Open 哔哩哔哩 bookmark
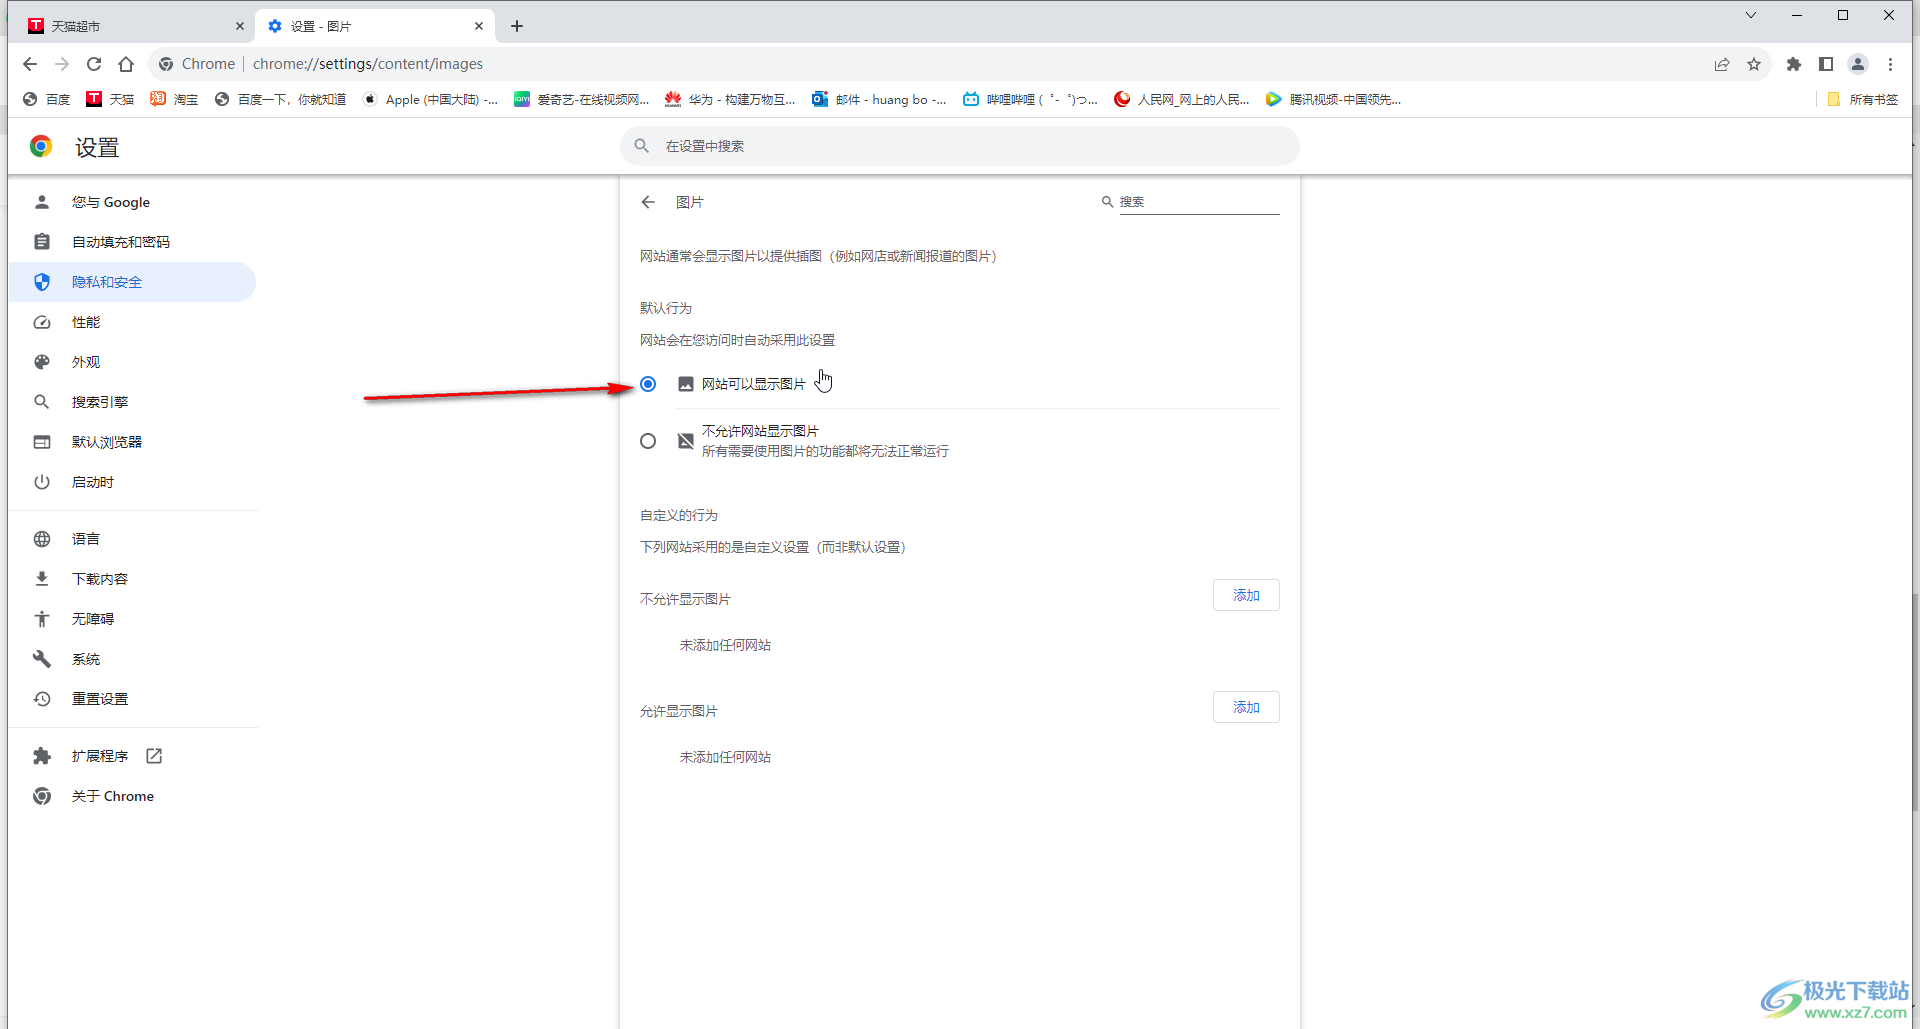 coord(1030,99)
